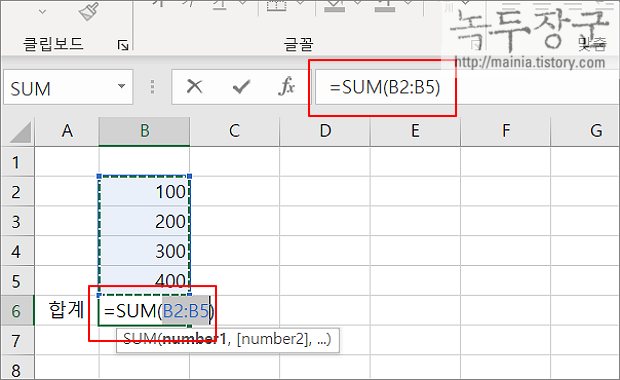Select column C header

coord(234,131)
